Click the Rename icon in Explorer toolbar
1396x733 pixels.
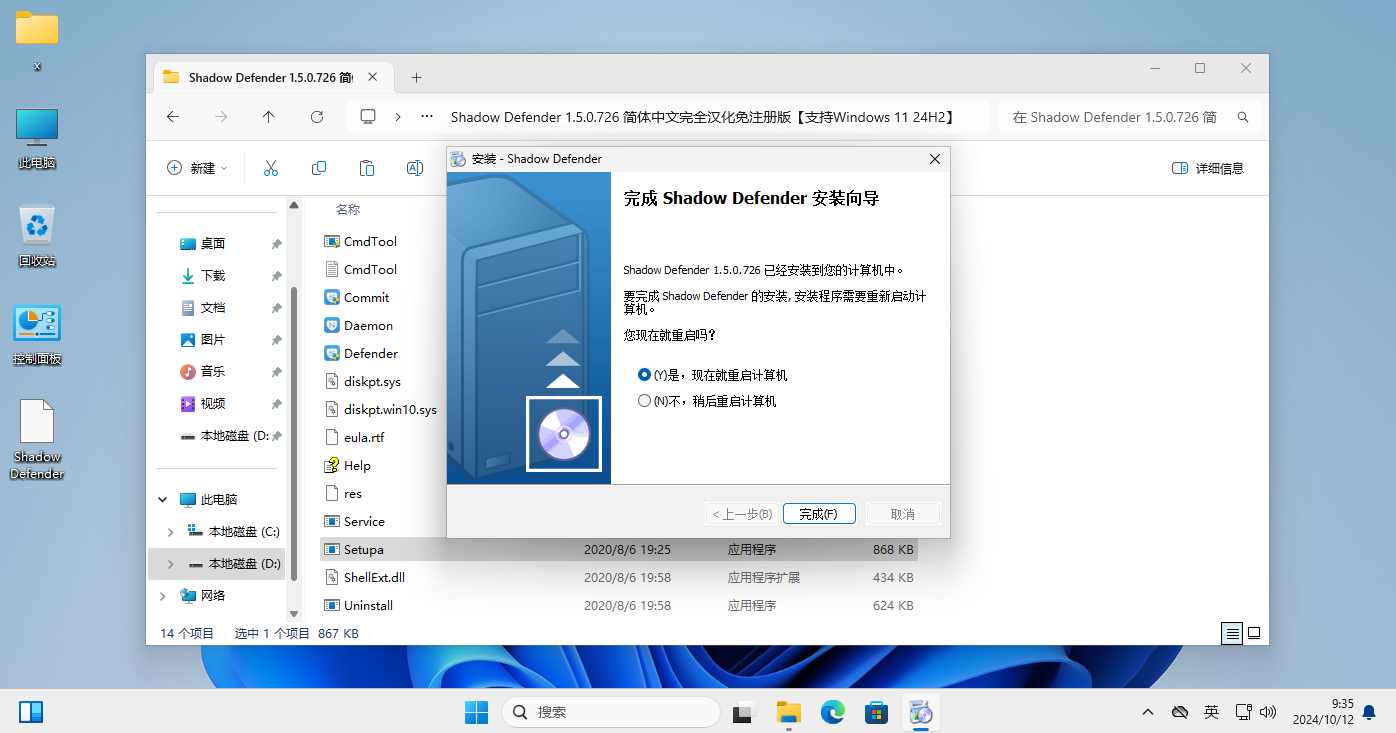414,168
